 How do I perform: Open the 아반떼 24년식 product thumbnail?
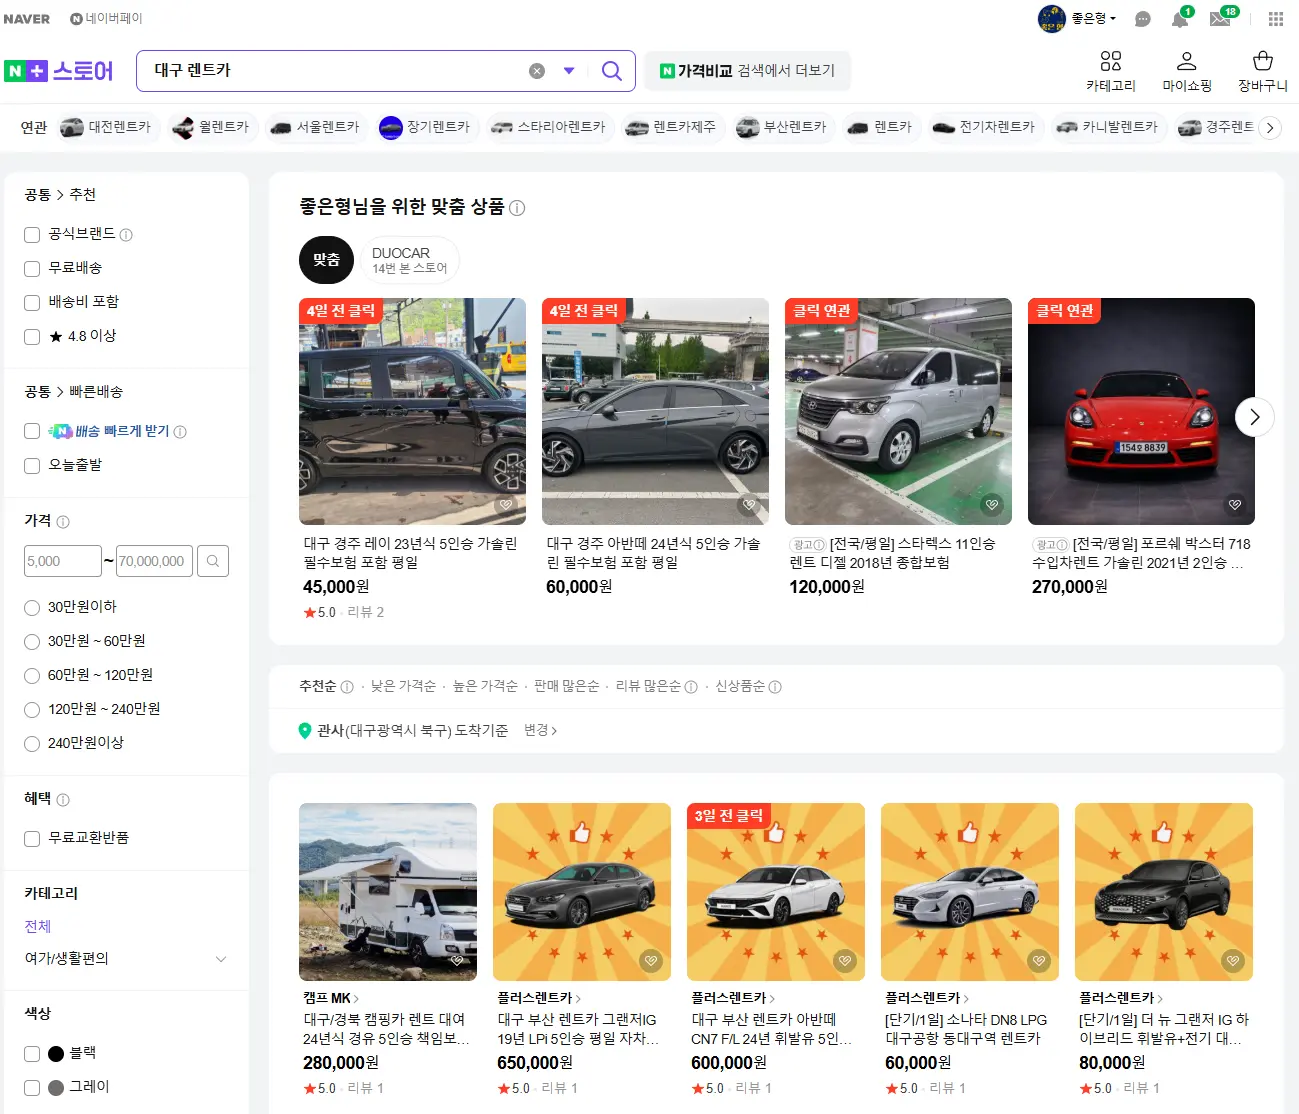(x=655, y=411)
